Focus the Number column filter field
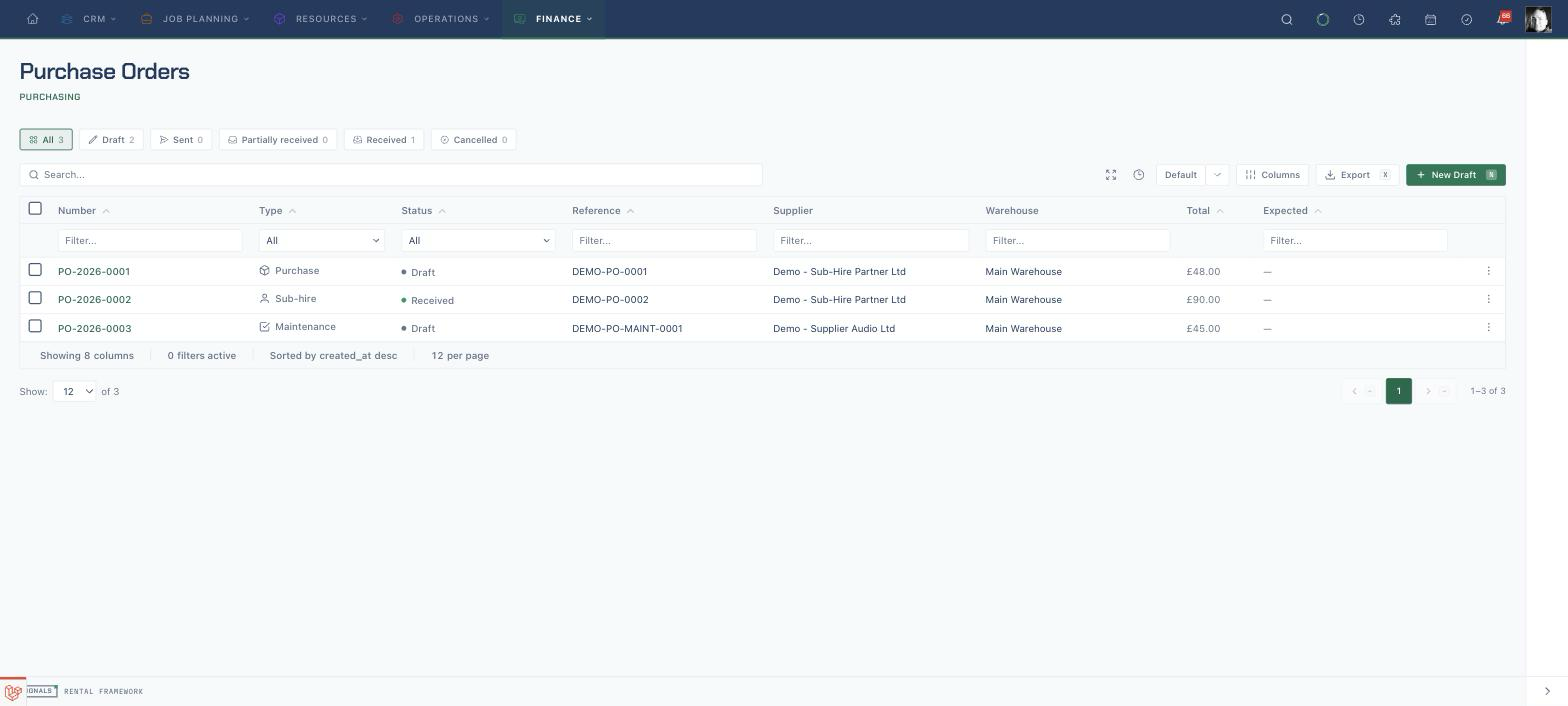The width and height of the screenshot is (1568, 706). [x=150, y=240]
